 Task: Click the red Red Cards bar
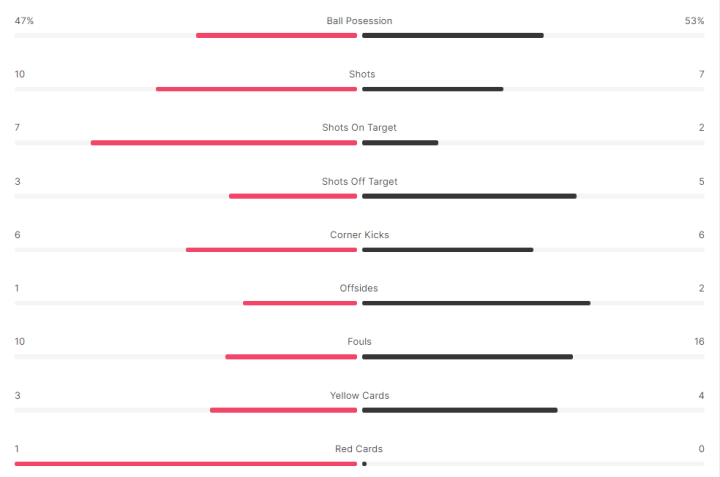[x=186, y=464]
